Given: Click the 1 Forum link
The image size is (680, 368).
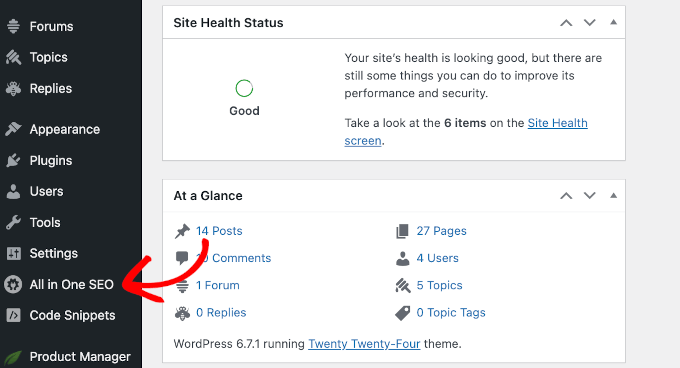Looking at the screenshot, I should [218, 285].
